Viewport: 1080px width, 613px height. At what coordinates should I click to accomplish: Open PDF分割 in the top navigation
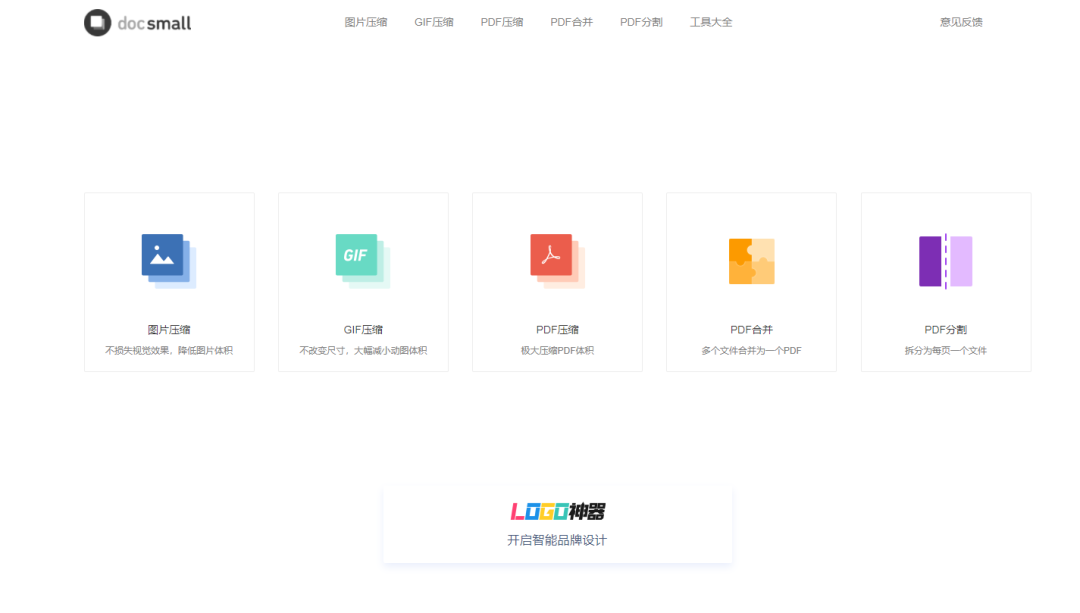coord(641,22)
